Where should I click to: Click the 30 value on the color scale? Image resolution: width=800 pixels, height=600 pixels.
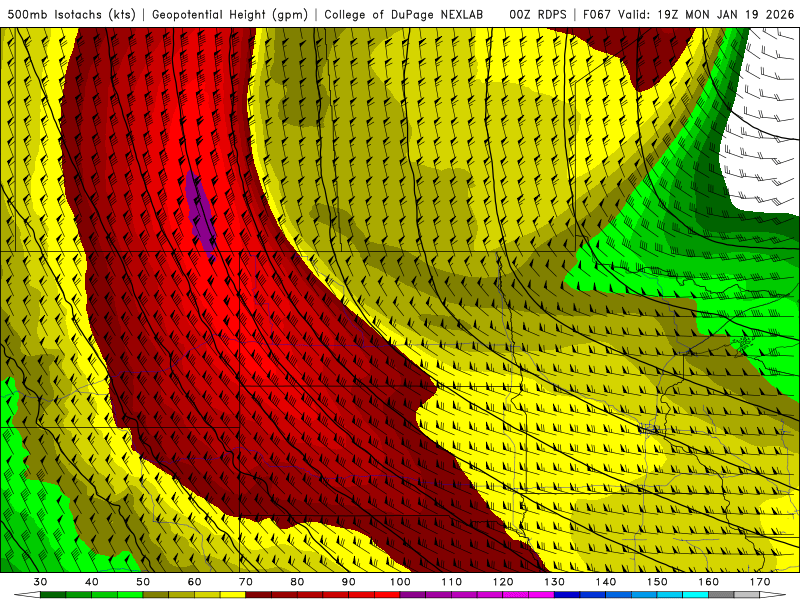point(40,582)
